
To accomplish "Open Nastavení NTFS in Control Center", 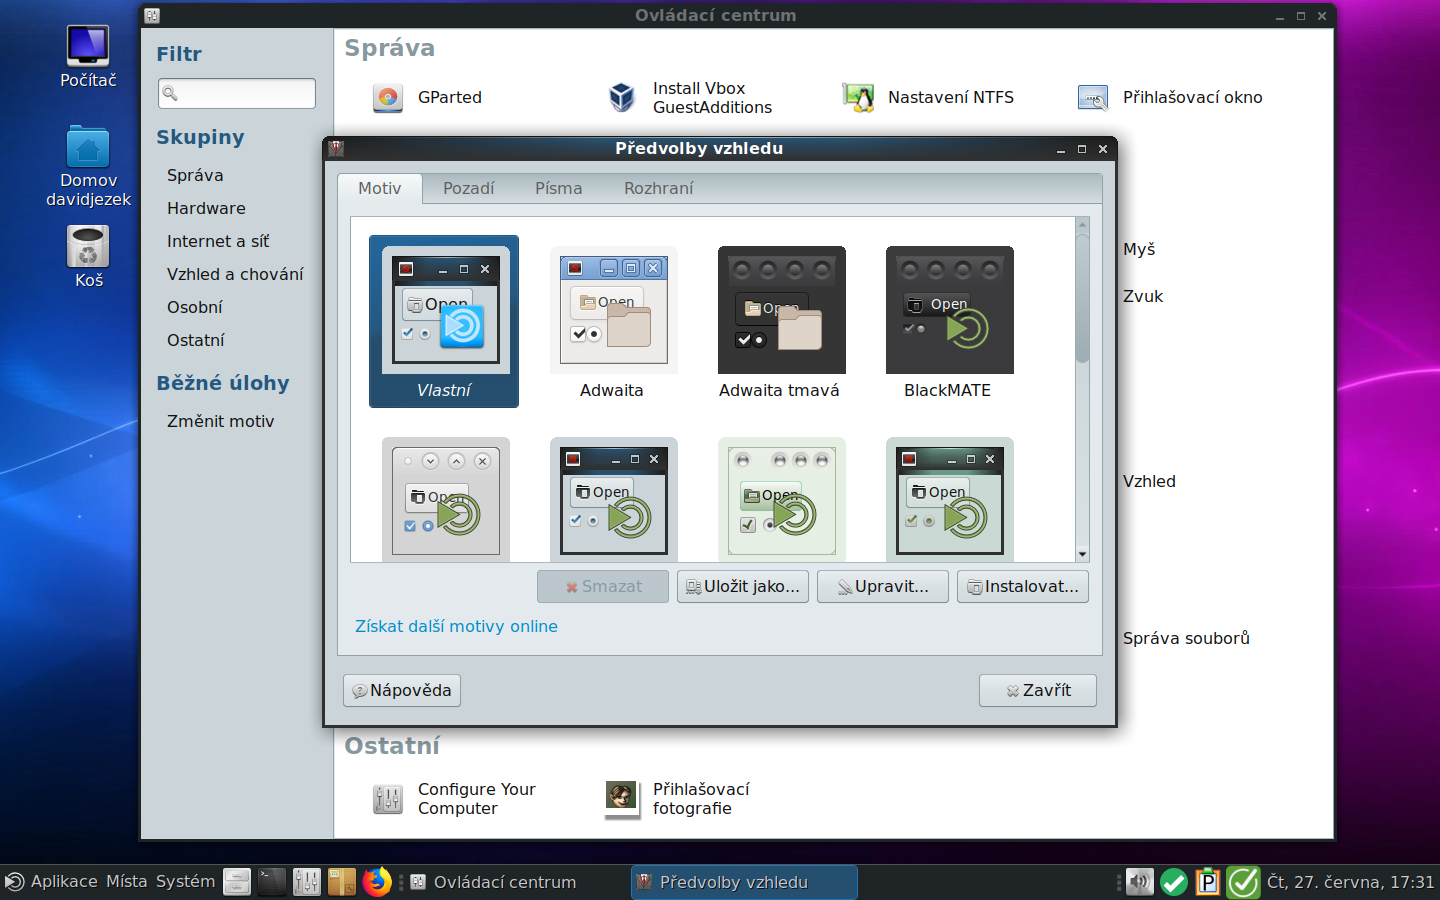I will click(x=928, y=97).
